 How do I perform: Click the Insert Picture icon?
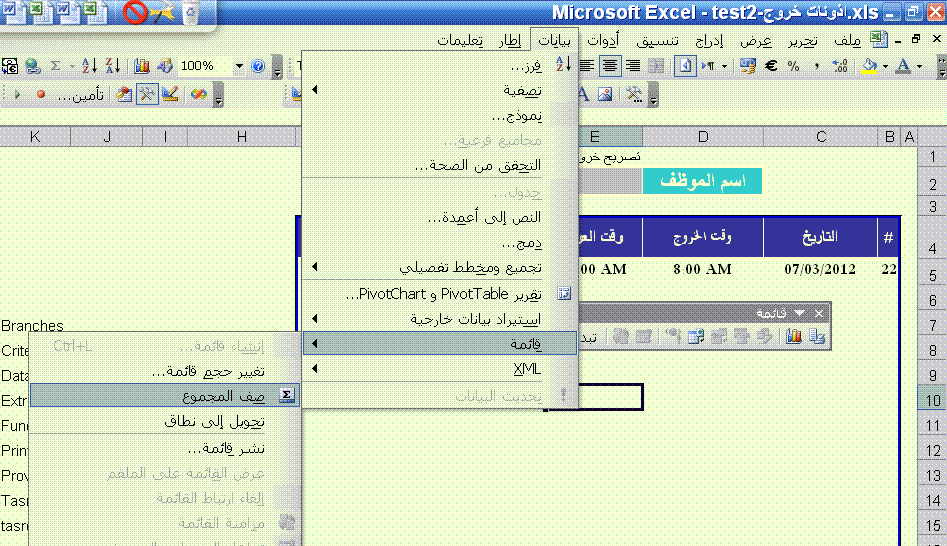pos(605,94)
